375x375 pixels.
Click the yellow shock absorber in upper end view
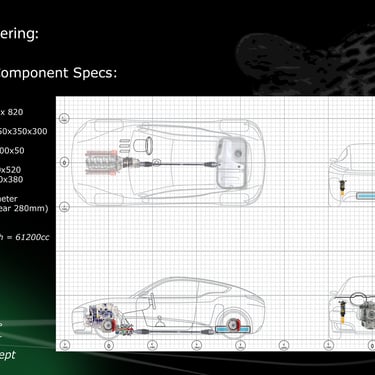click(x=342, y=188)
